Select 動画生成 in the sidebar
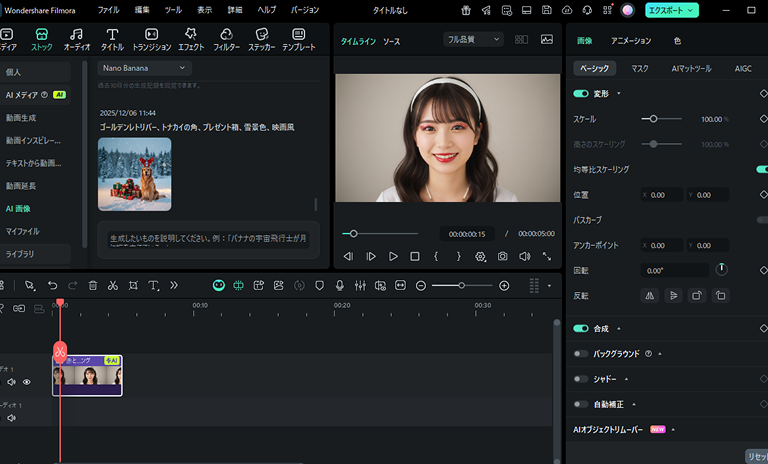The image size is (768, 464). tap(21, 117)
